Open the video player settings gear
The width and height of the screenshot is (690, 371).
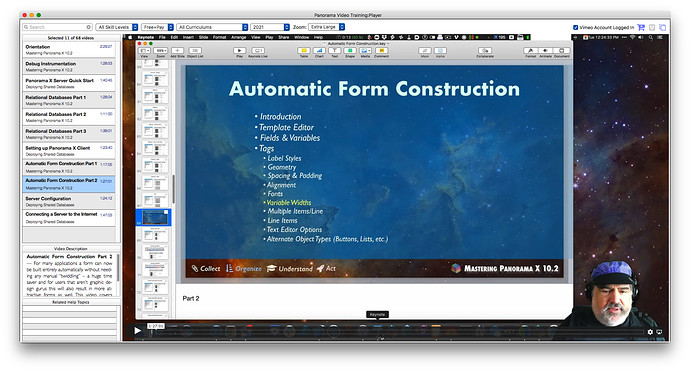click(x=650, y=332)
